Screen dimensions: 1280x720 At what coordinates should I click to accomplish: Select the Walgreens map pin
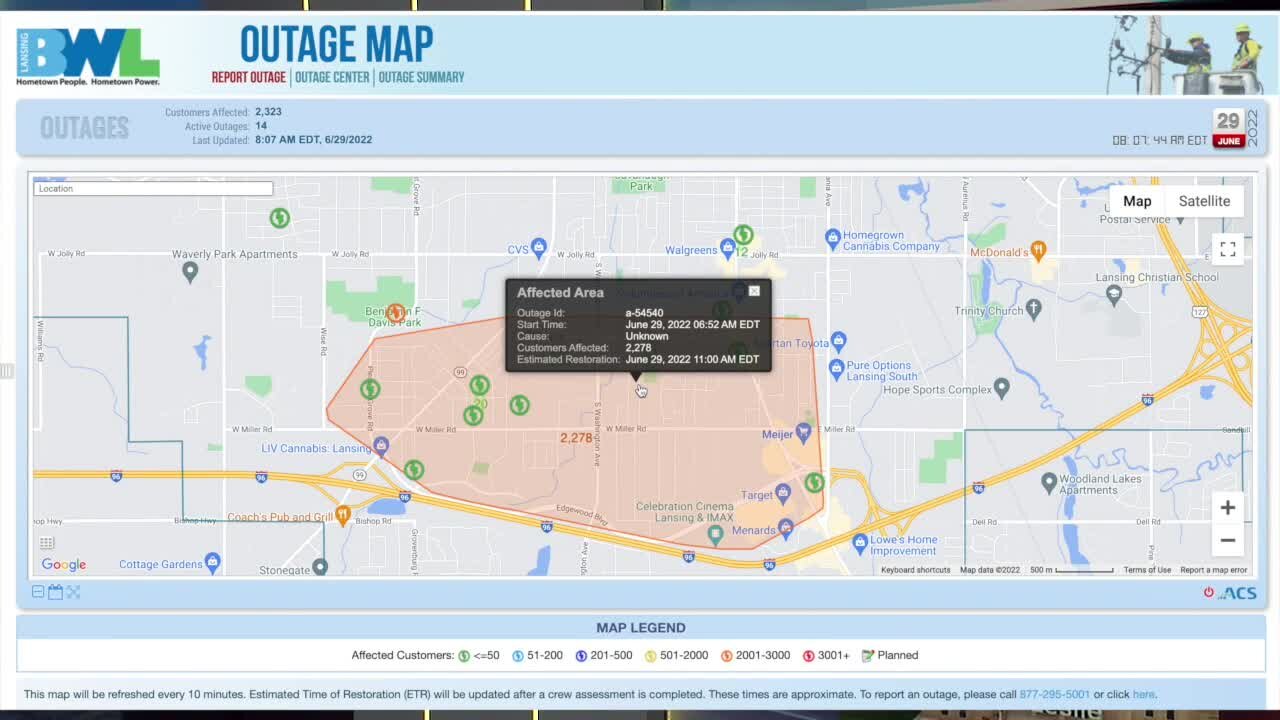(x=727, y=250)
